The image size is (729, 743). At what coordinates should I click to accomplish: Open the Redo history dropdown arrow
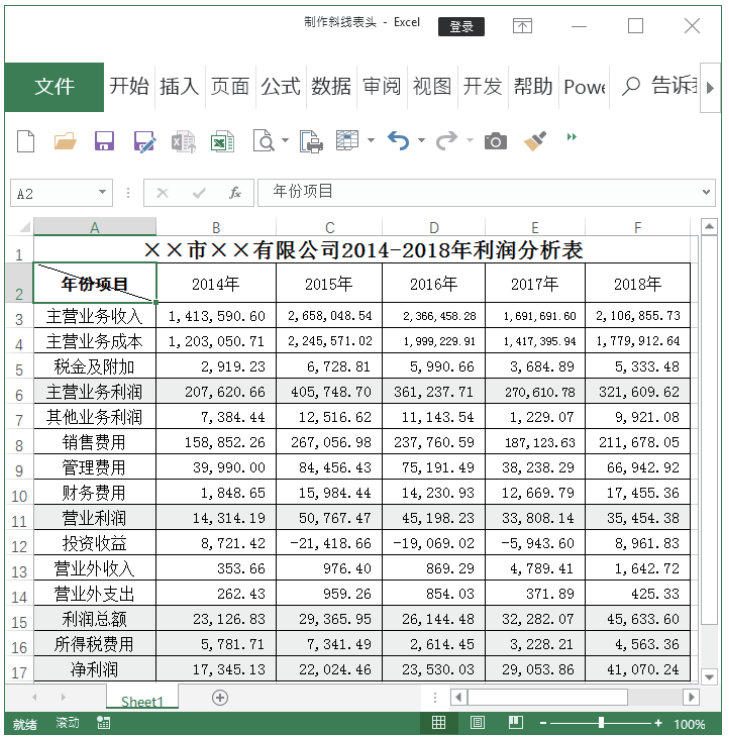(x=470, y=141)
